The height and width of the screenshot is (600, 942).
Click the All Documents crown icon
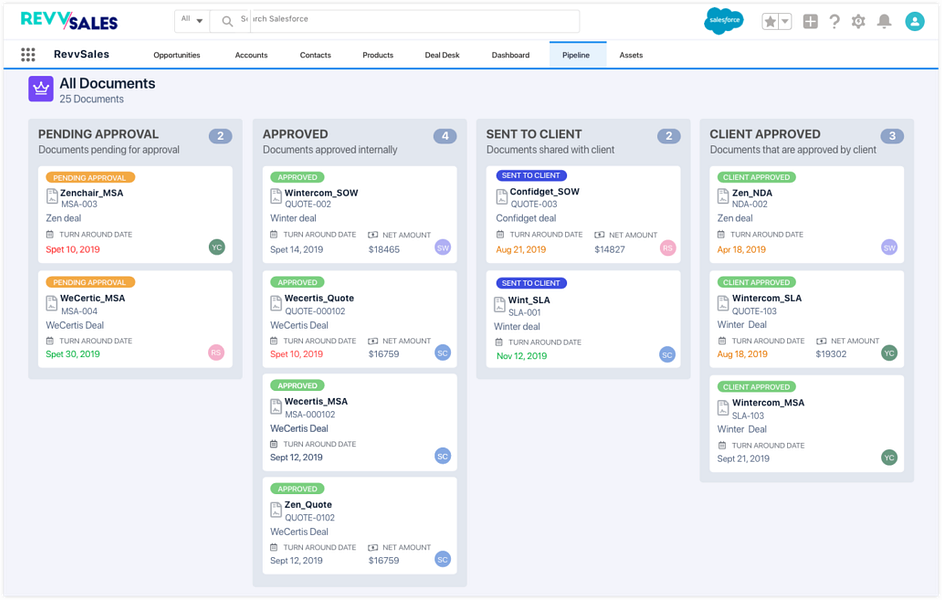click(41, 89)
